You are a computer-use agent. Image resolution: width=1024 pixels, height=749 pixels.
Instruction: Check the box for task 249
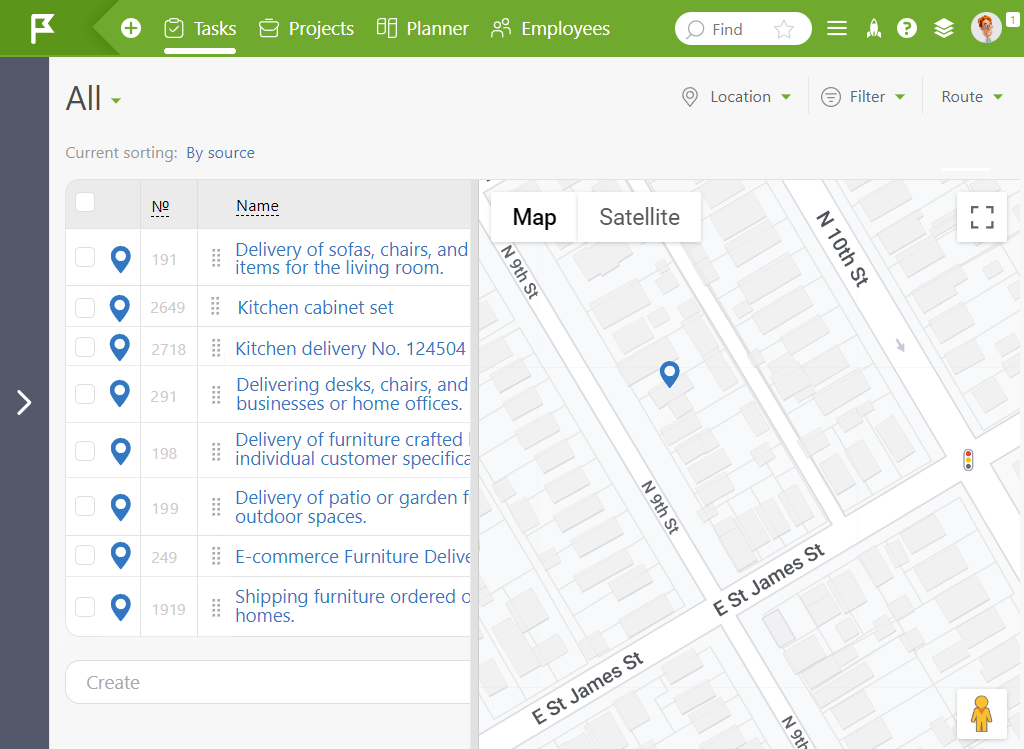point(85,555)
